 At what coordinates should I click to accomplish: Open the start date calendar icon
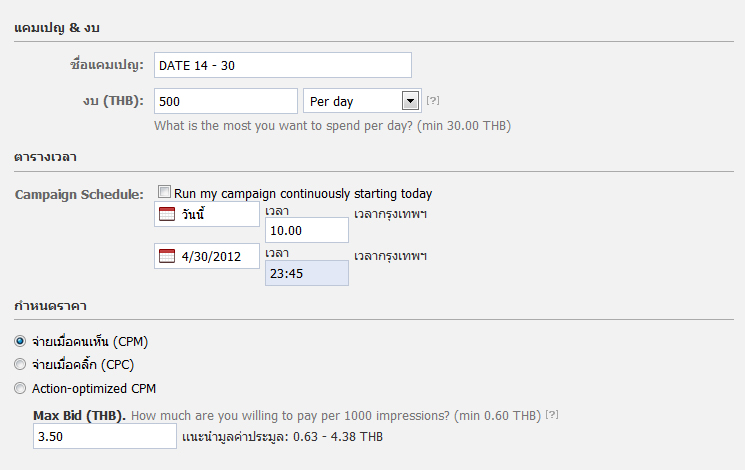click(x=167, y=214)
